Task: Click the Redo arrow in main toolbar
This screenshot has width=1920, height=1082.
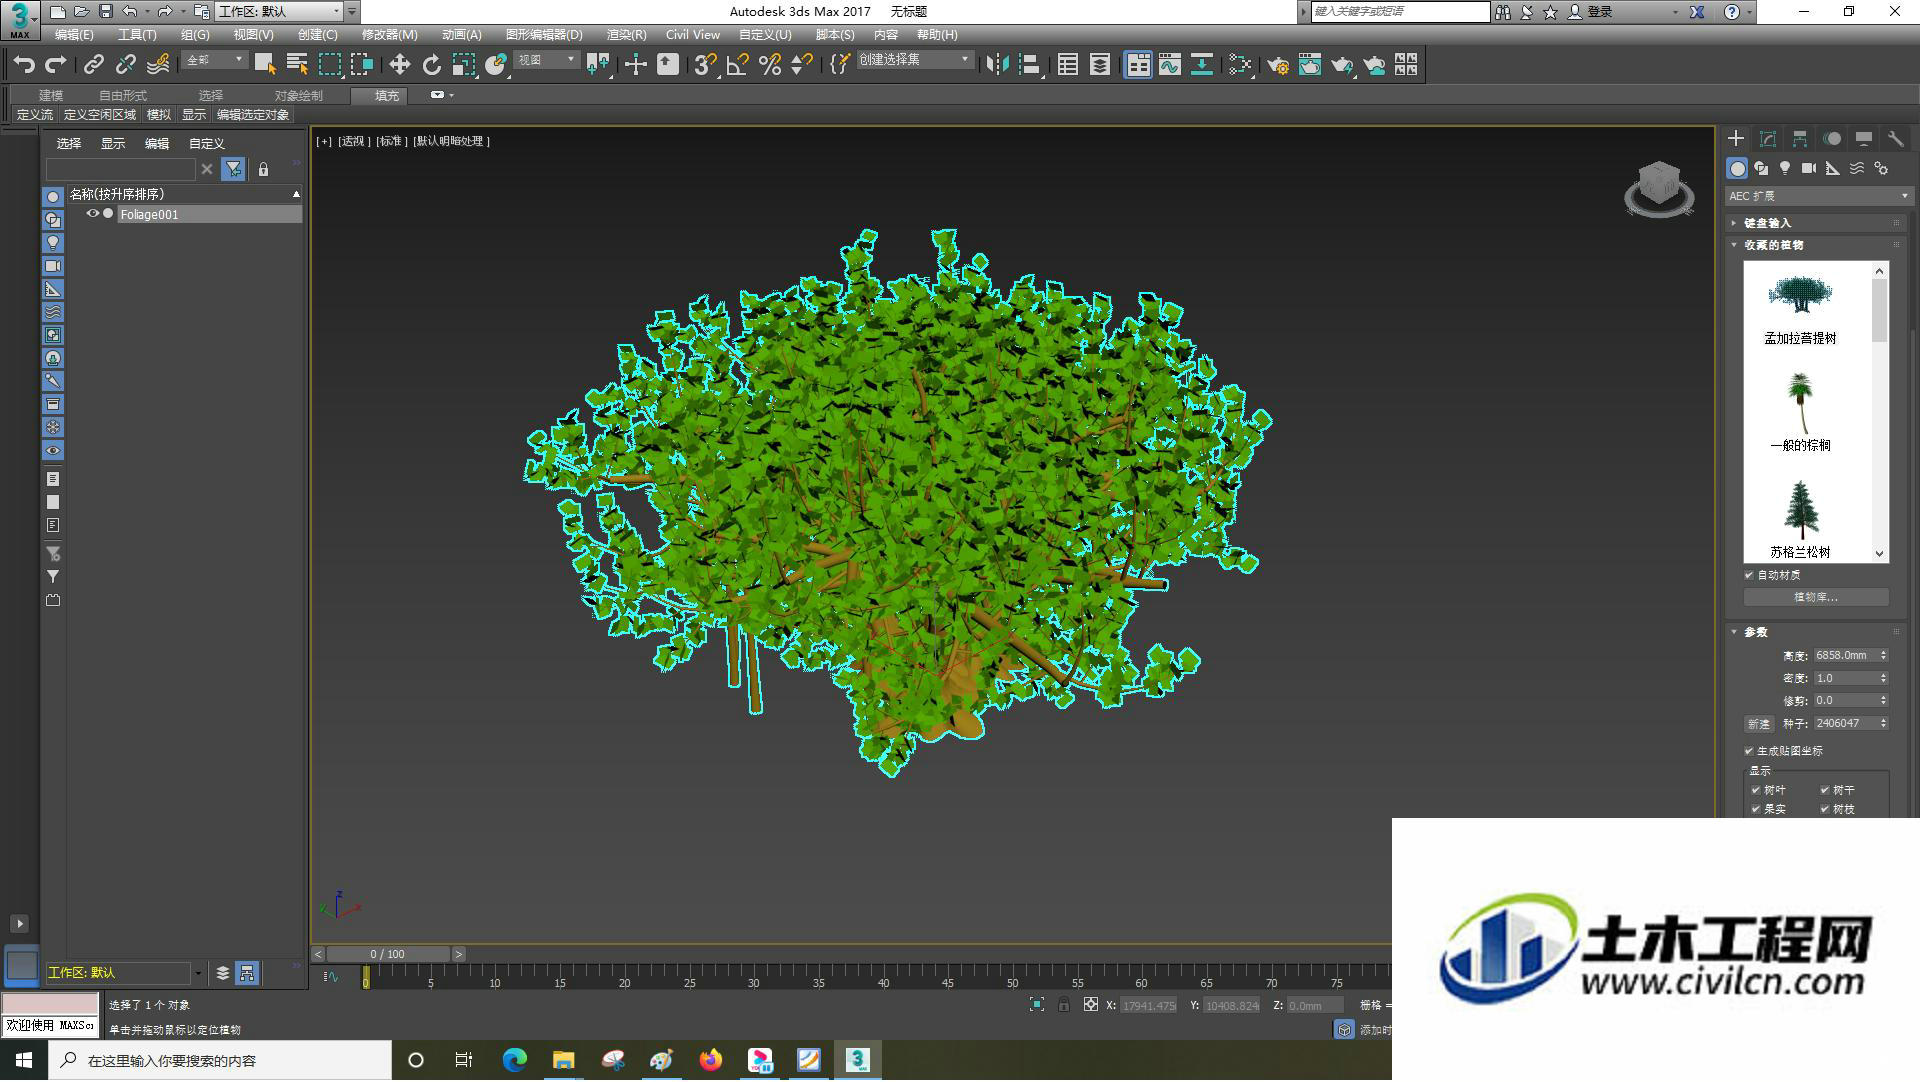Action: pos(56,65)
